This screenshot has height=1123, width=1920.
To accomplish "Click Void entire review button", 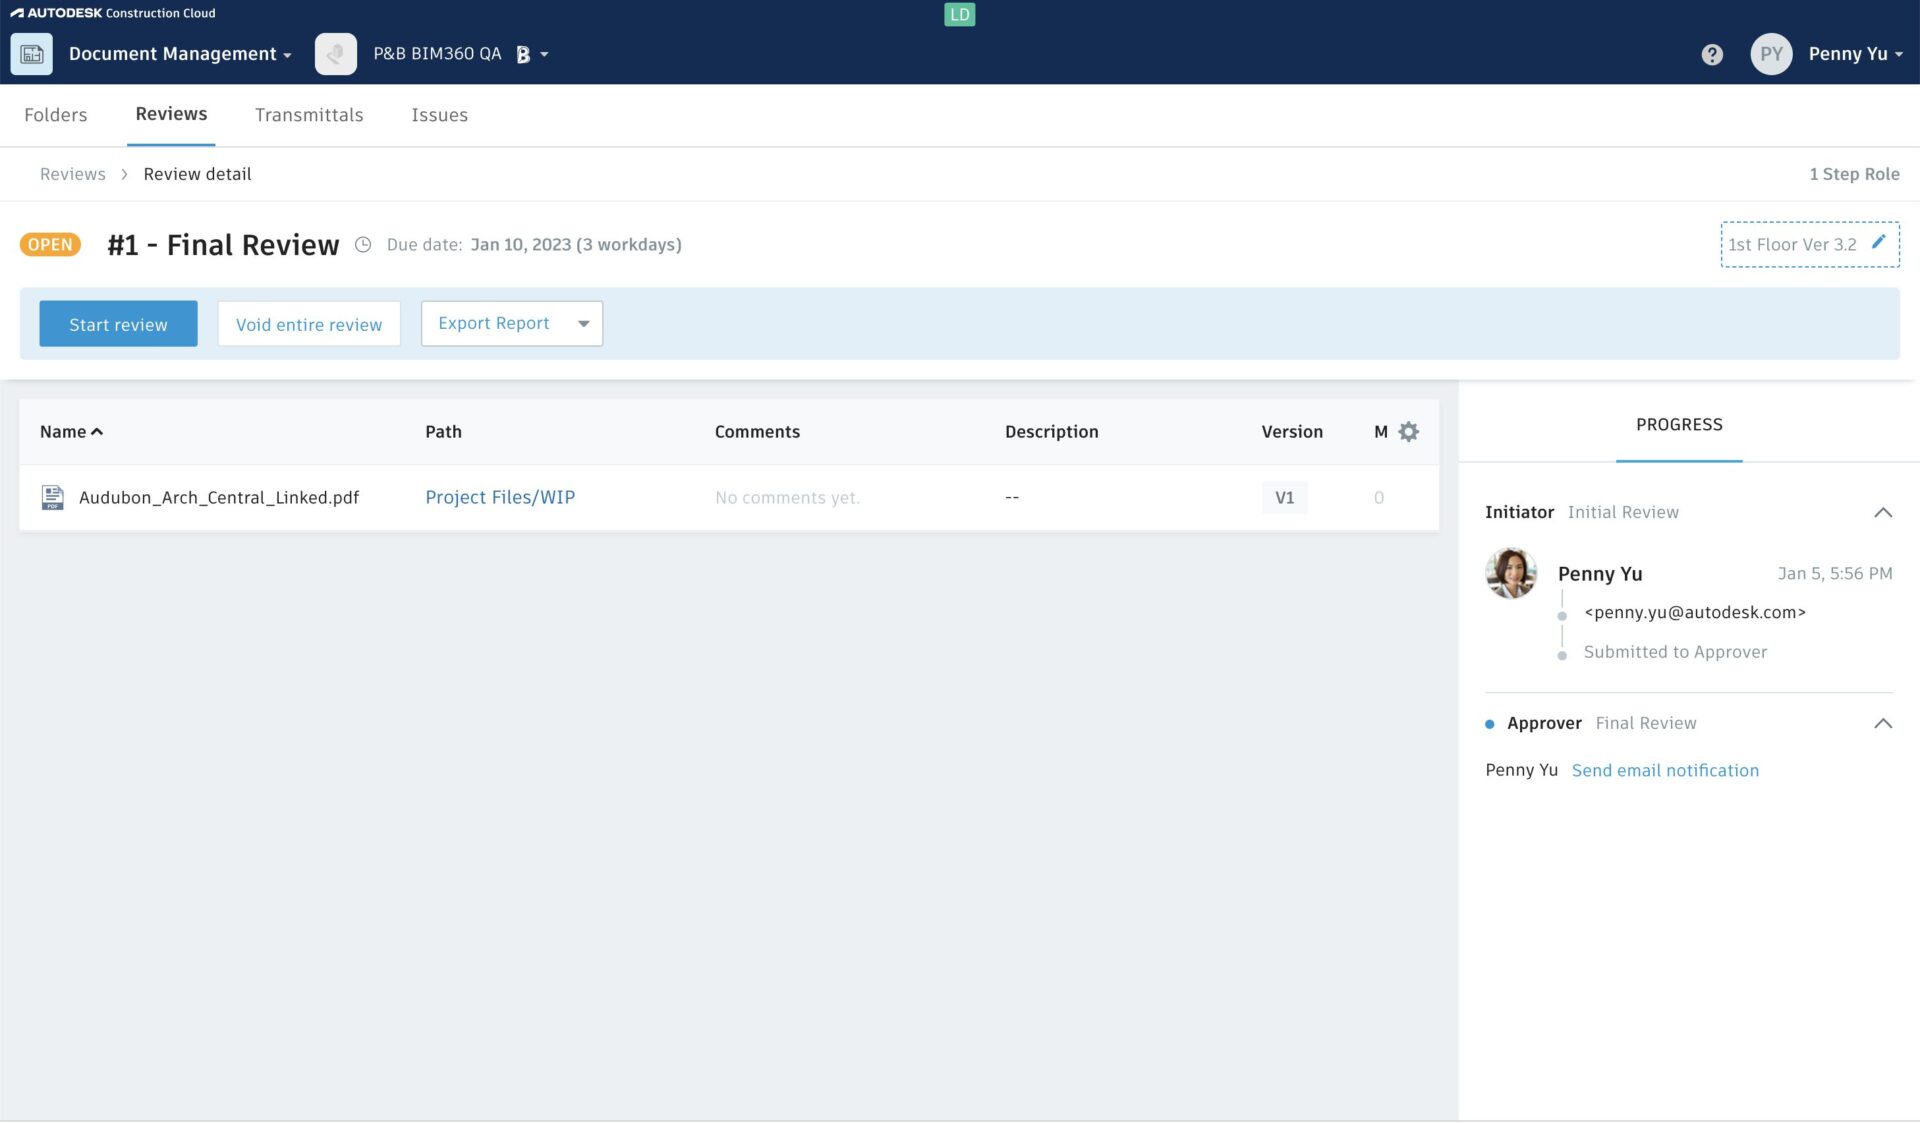I will coord(309,324).
